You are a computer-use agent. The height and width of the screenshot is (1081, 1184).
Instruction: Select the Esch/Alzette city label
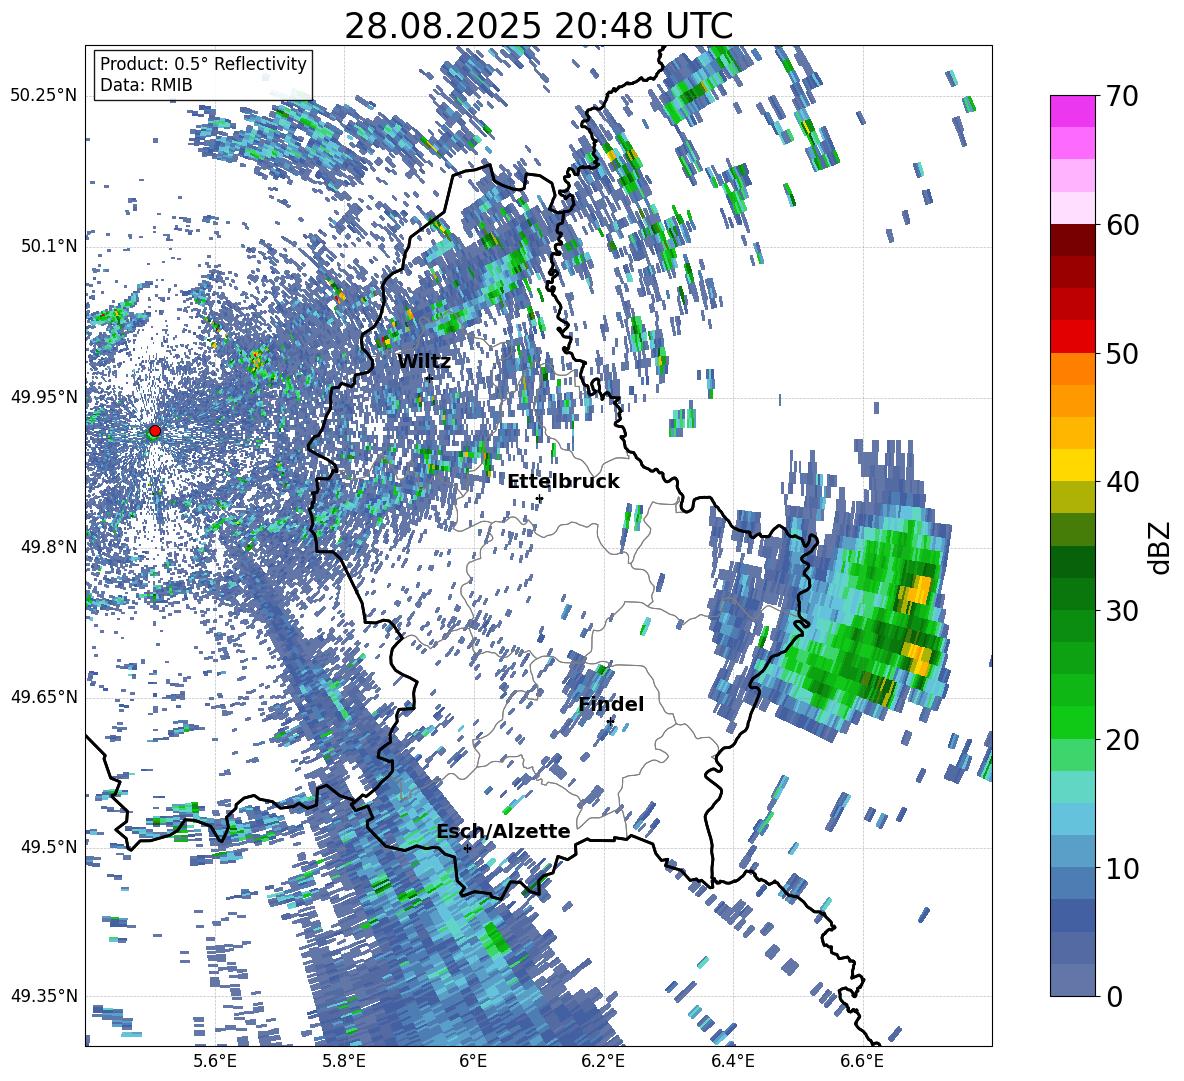503,831
